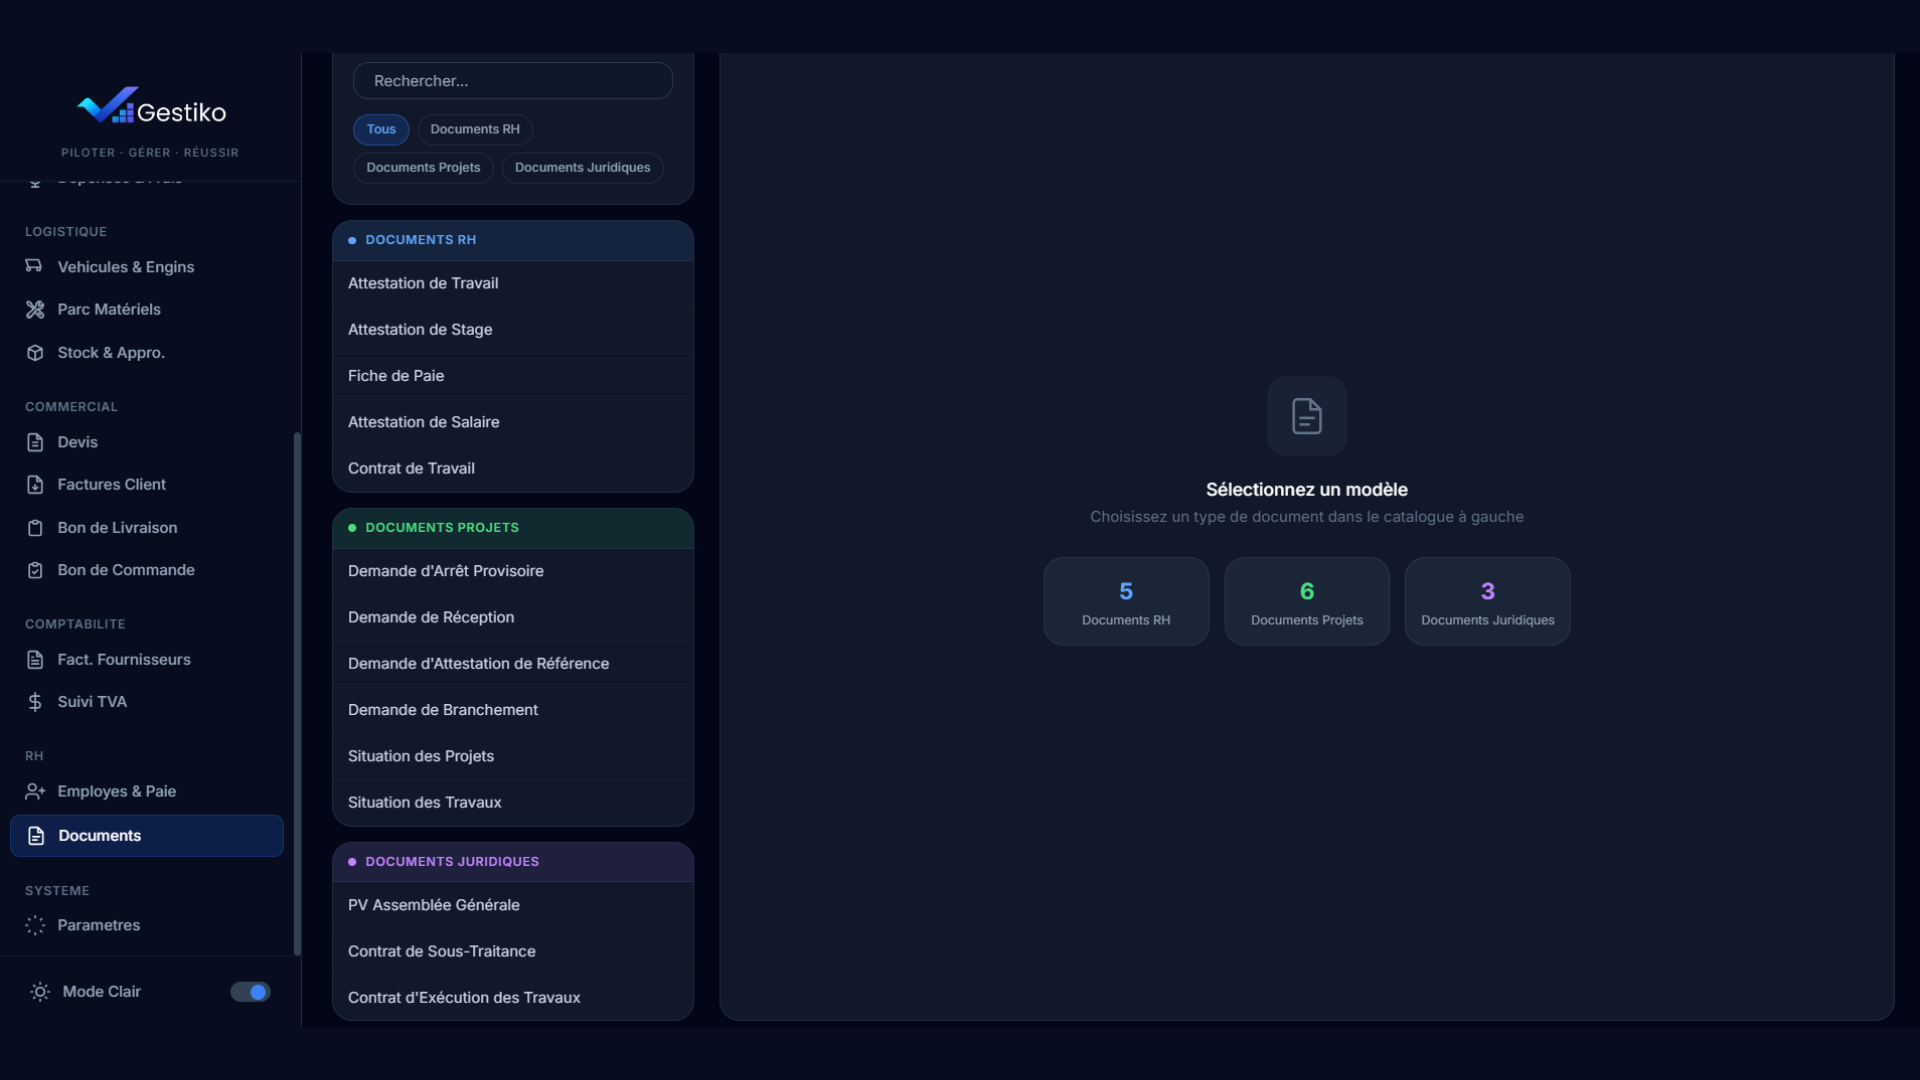Click the Suivi TVA dollar icon
The height and width of the screenshot is (1080, 1920).
[35, 702]
